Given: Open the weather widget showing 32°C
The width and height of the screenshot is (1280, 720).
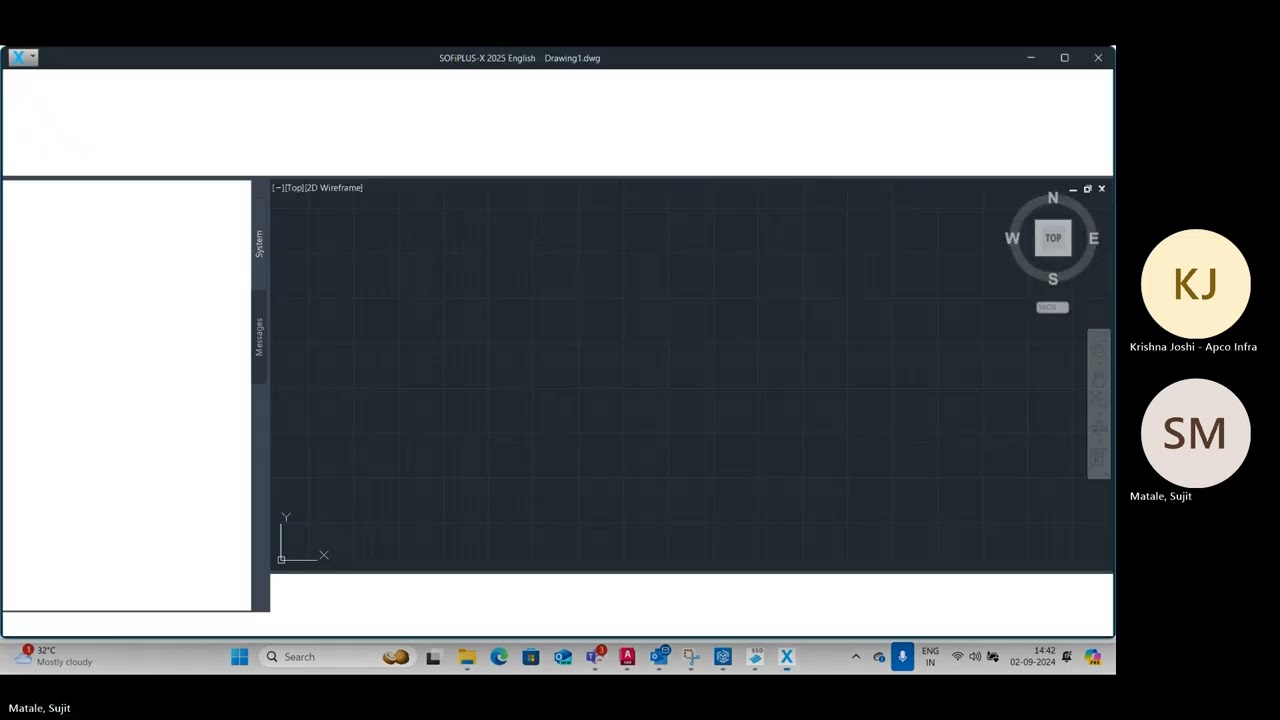Looking at the screenshot, I should pos(55,656).
